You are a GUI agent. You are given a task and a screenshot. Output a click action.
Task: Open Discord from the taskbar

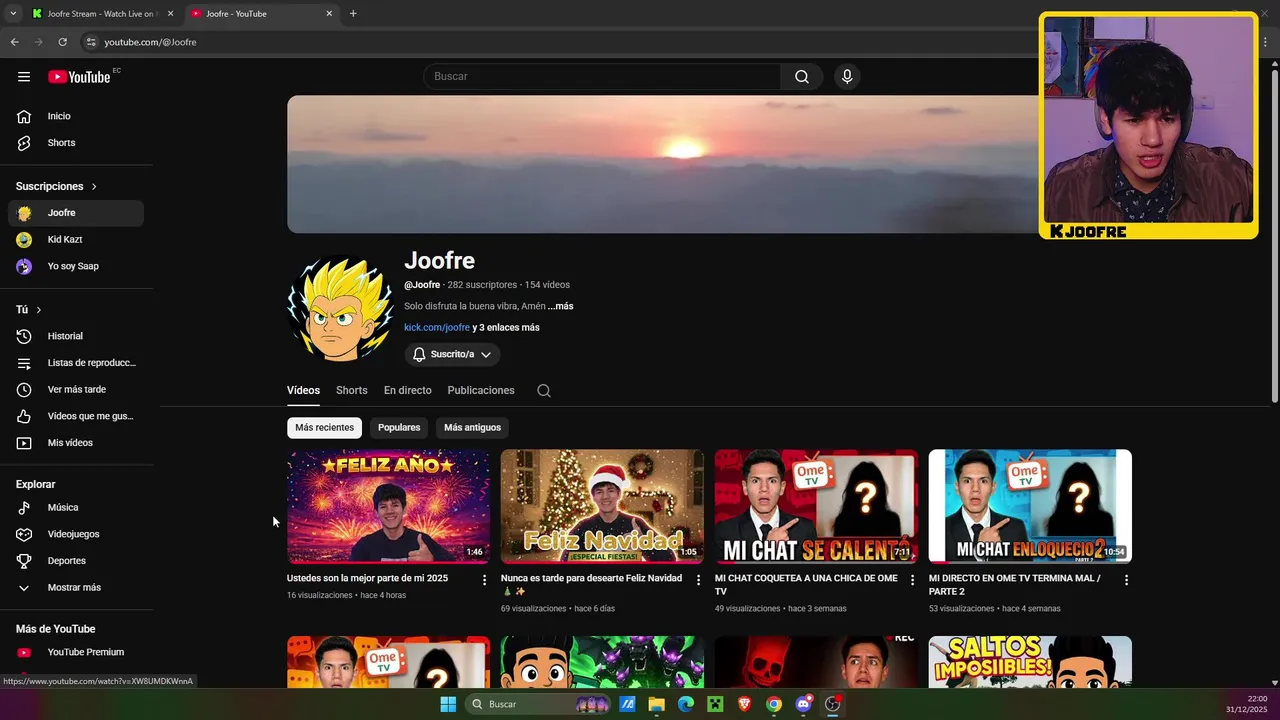point(803,704)
